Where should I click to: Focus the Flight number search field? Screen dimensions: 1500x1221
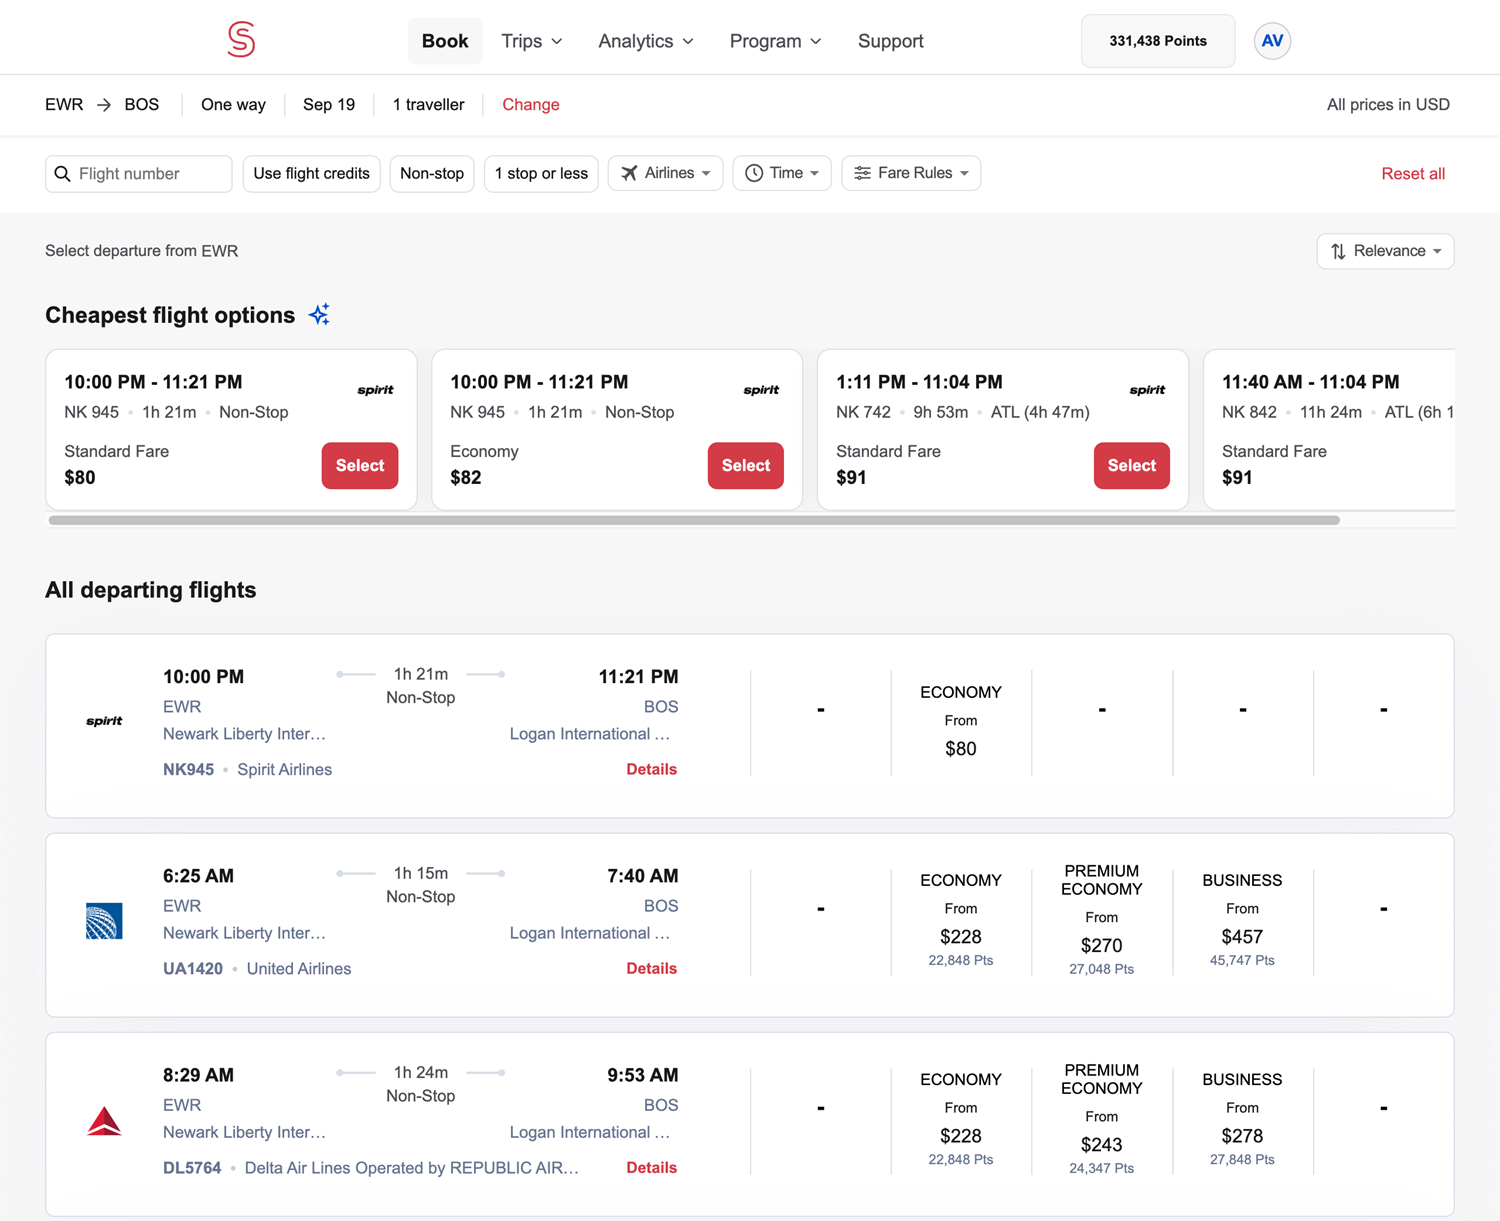pyautogui.click(x=139, y=174)
